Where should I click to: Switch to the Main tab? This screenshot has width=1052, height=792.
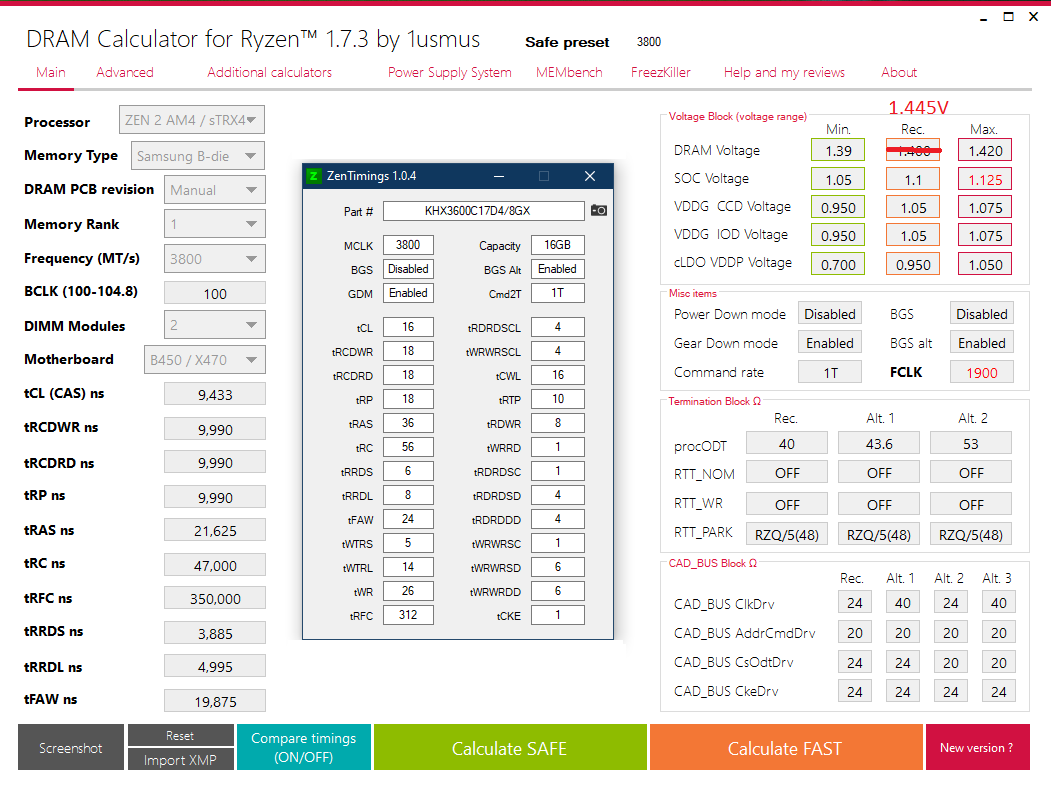click(x=51, y=72)
